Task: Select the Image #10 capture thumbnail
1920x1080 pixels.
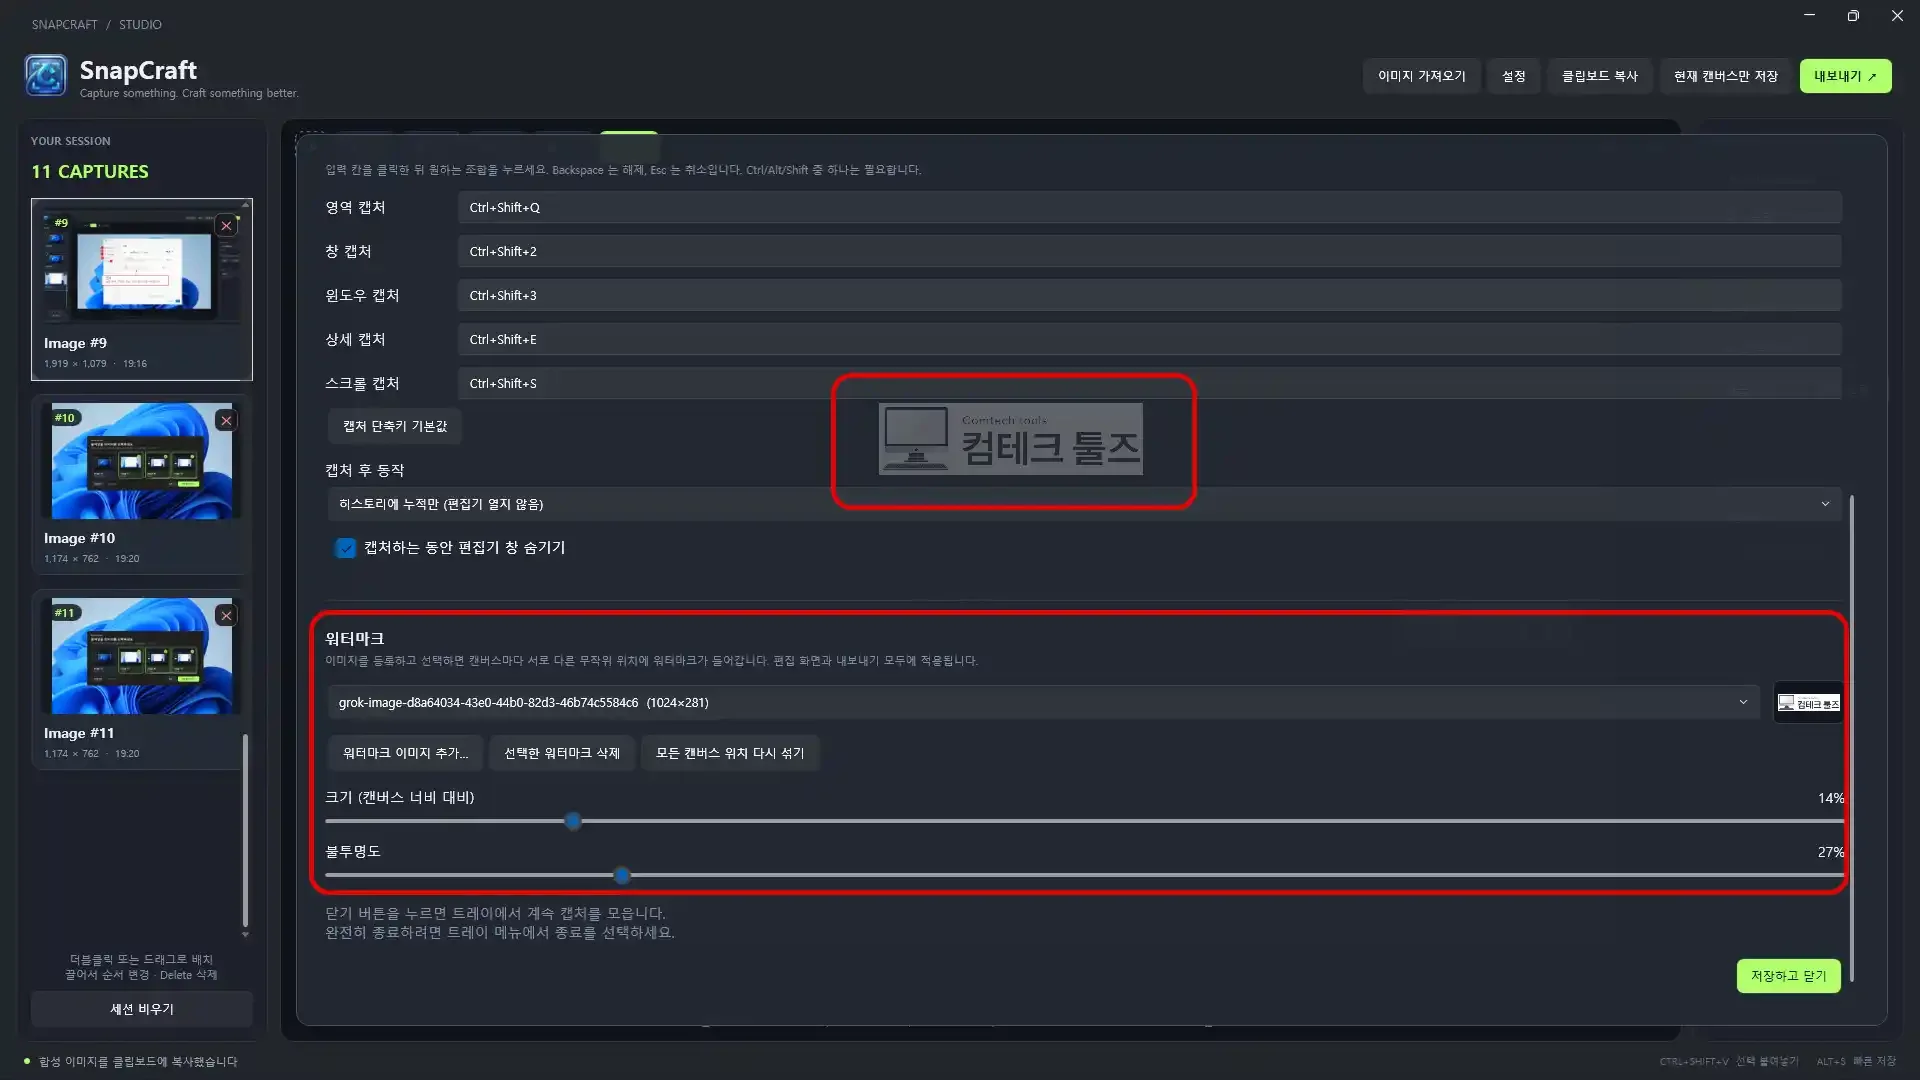Action: (x=142, y=485)
